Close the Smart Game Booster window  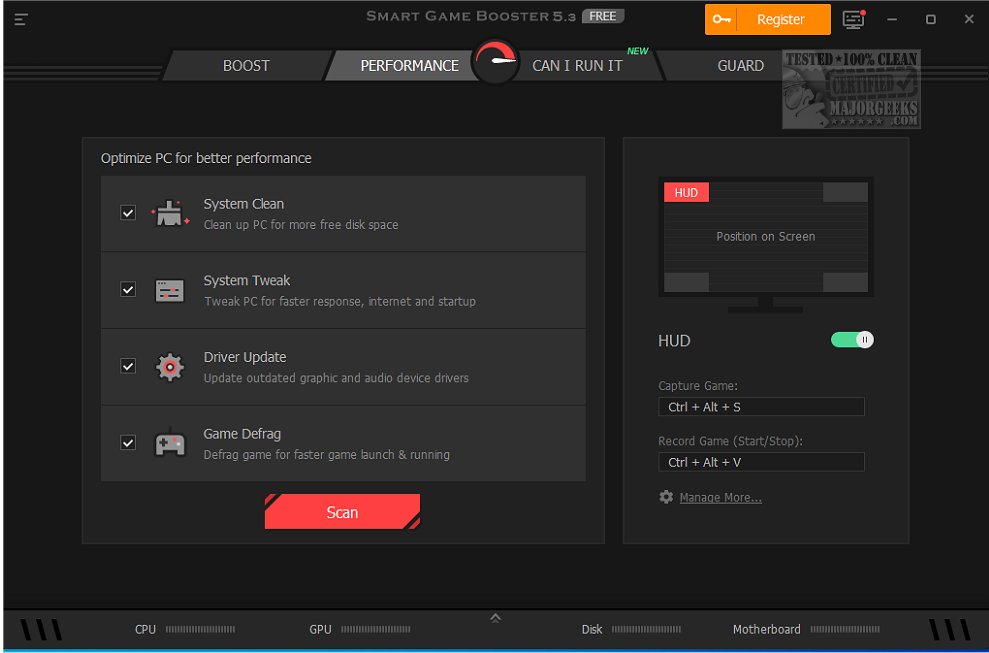969,20
